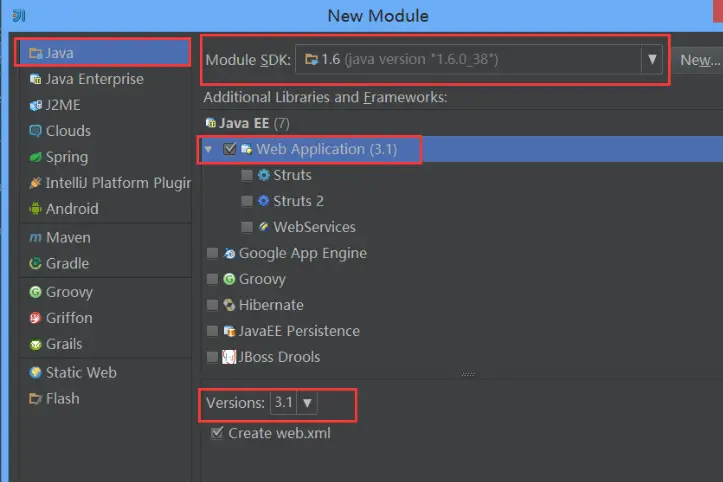The height and width of the screenshot is (482, 723).
Task: Select Spring module type
Action: coord(105,157)
